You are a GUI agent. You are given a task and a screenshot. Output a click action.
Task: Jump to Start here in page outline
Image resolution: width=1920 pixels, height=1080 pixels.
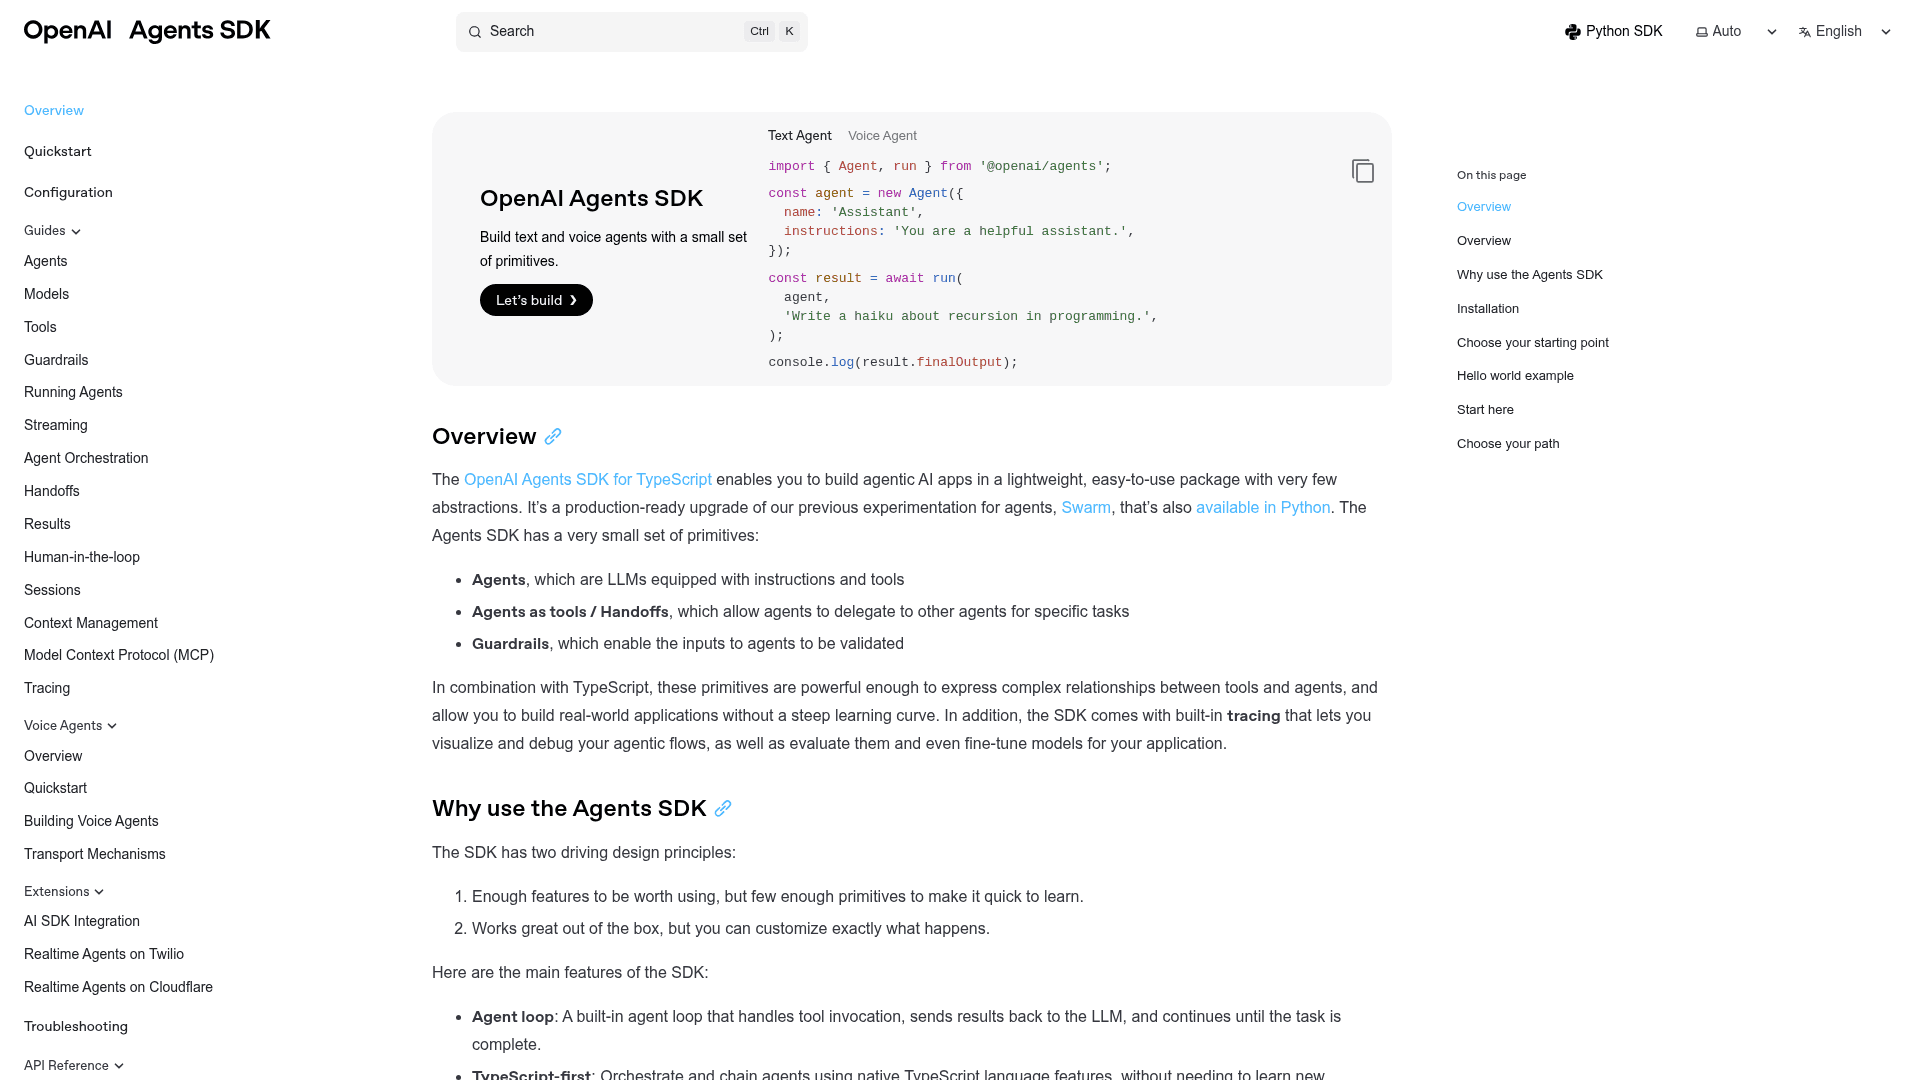[1485, 410]
